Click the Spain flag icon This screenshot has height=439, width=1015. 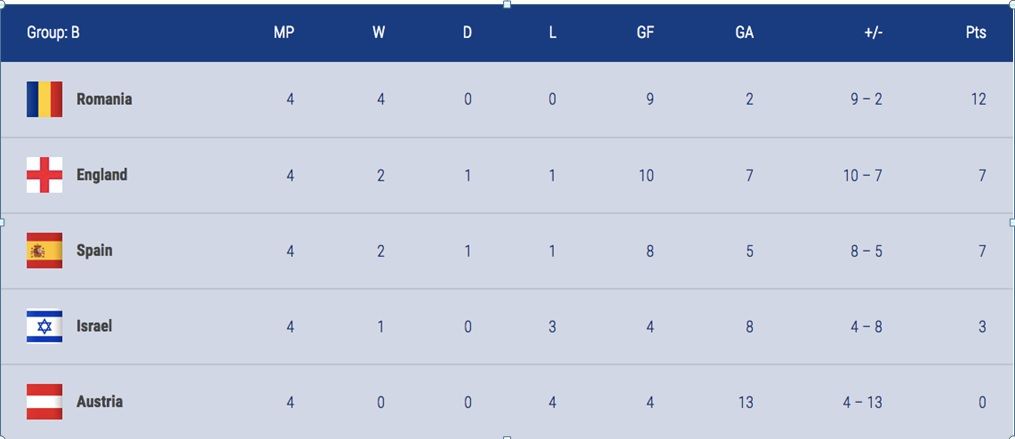(x=44, y=251)
